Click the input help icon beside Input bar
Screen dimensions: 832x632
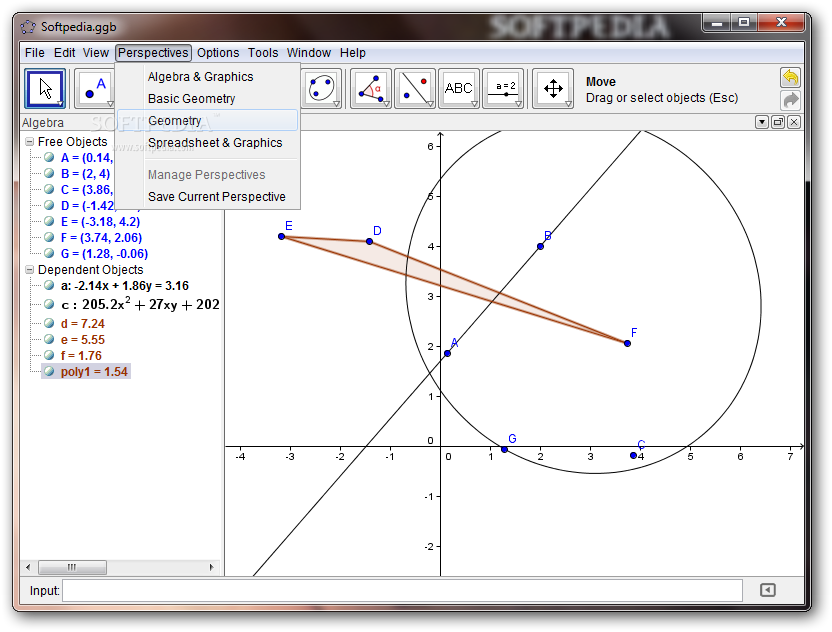point(767,590)
